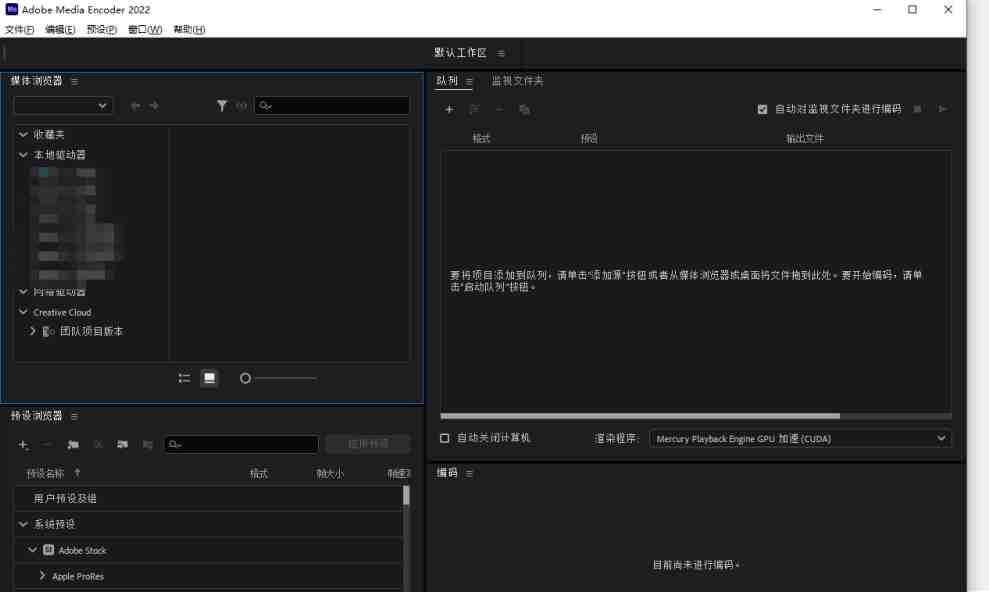Toggle automatic encoding of watch folders checkbox
Screen dimensions: 989x592
[762, 109]
